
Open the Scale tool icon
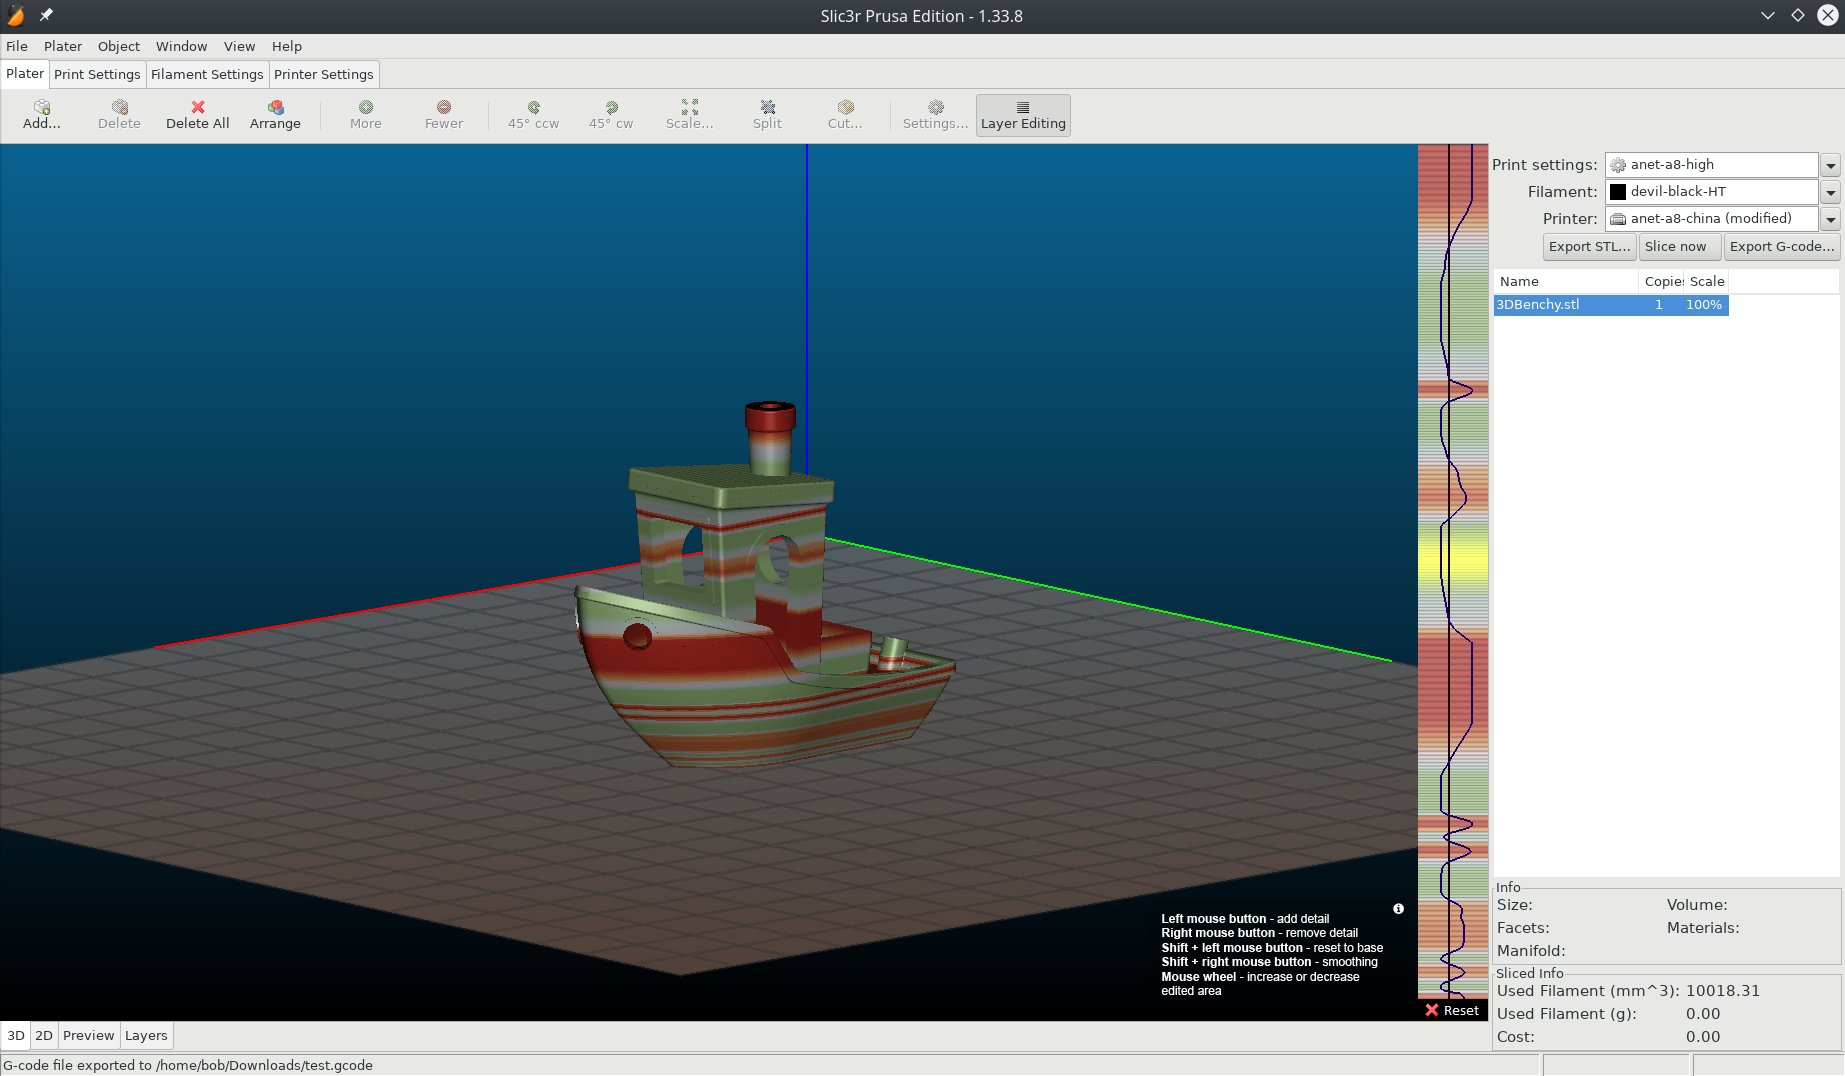690,107
